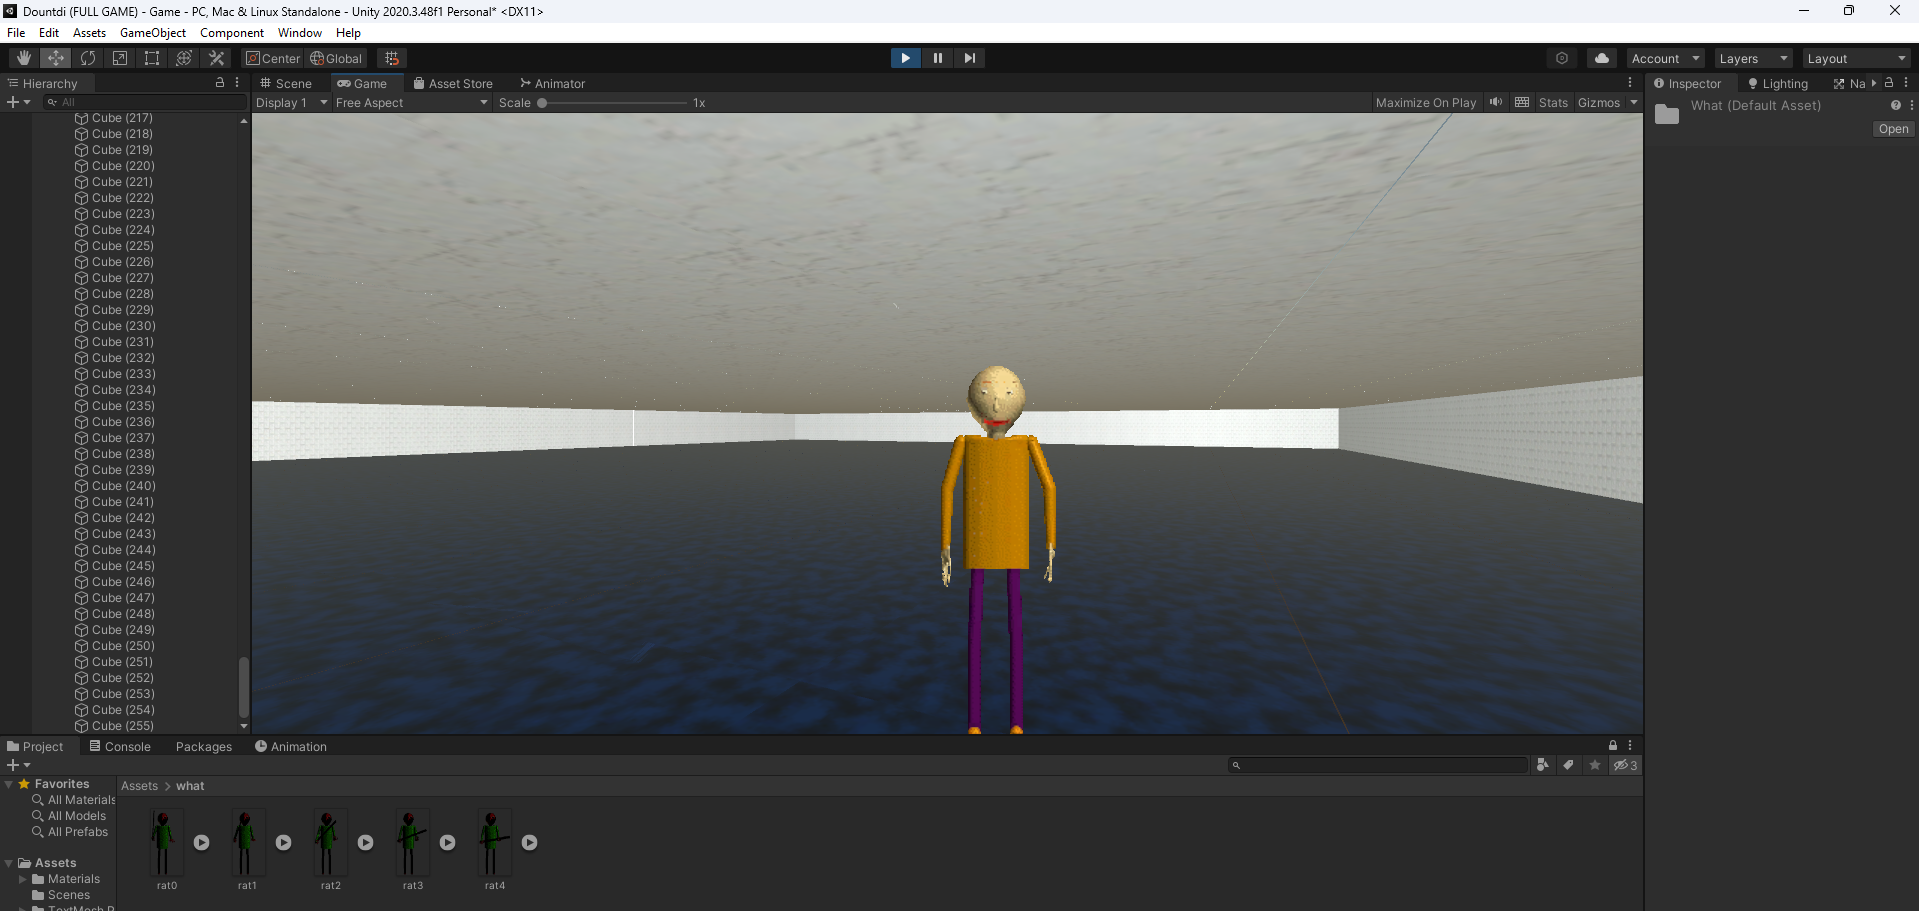The height and width of the screenshot is (911, 1919).
Task: Open Collab services icon in toolbar
Action: click(1562, 58)
